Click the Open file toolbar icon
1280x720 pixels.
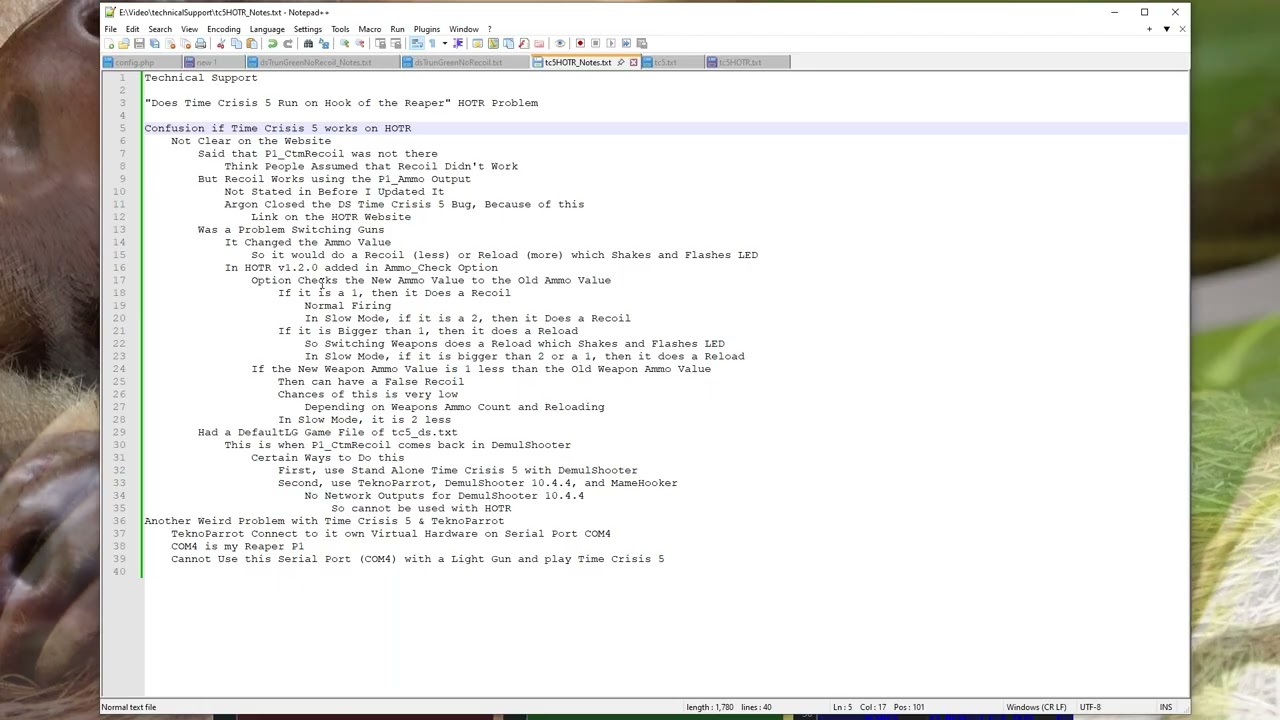pos(123,43)
